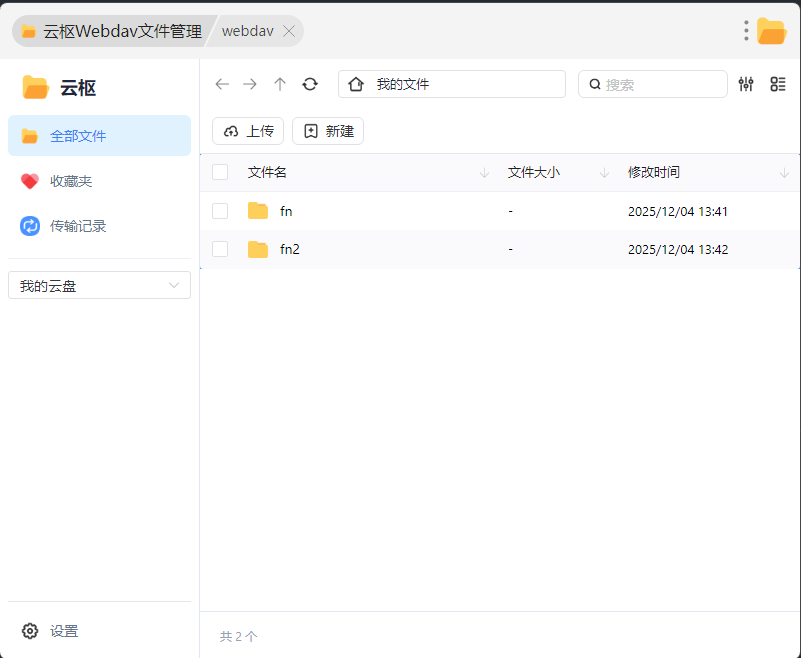The image size is (801, 658).
Task: Sort by 文件名 column arrow
Action: click(485, 173)
